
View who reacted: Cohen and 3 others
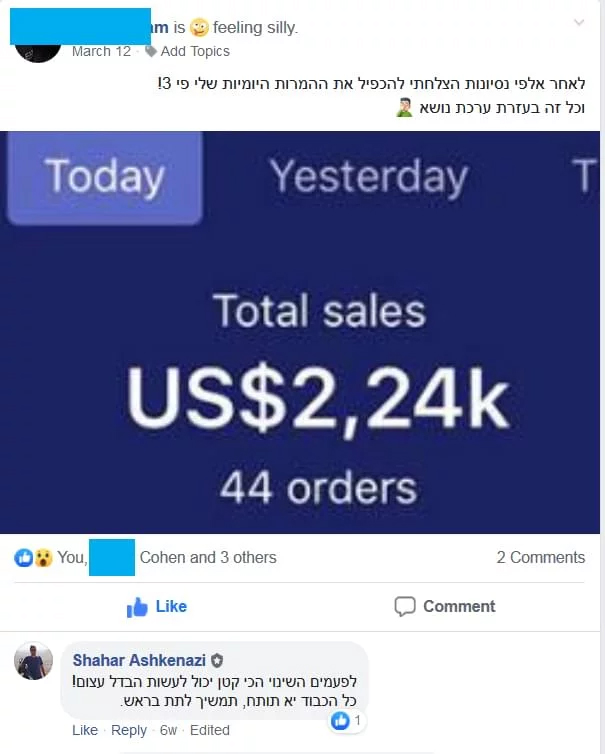[208, 557]
